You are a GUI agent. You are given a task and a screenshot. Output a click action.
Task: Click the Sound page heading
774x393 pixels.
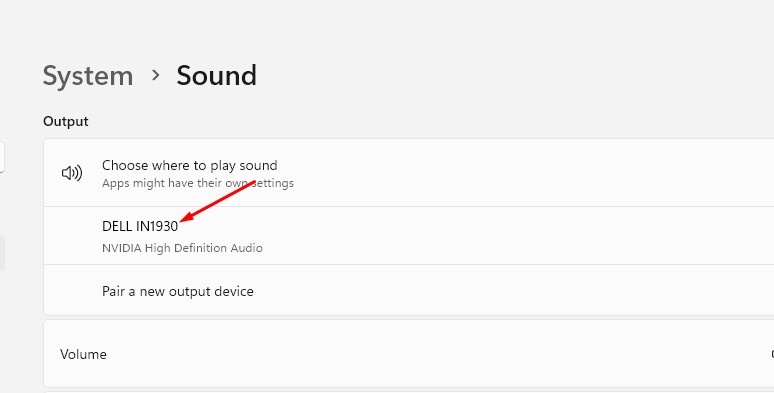coord(216,76)
